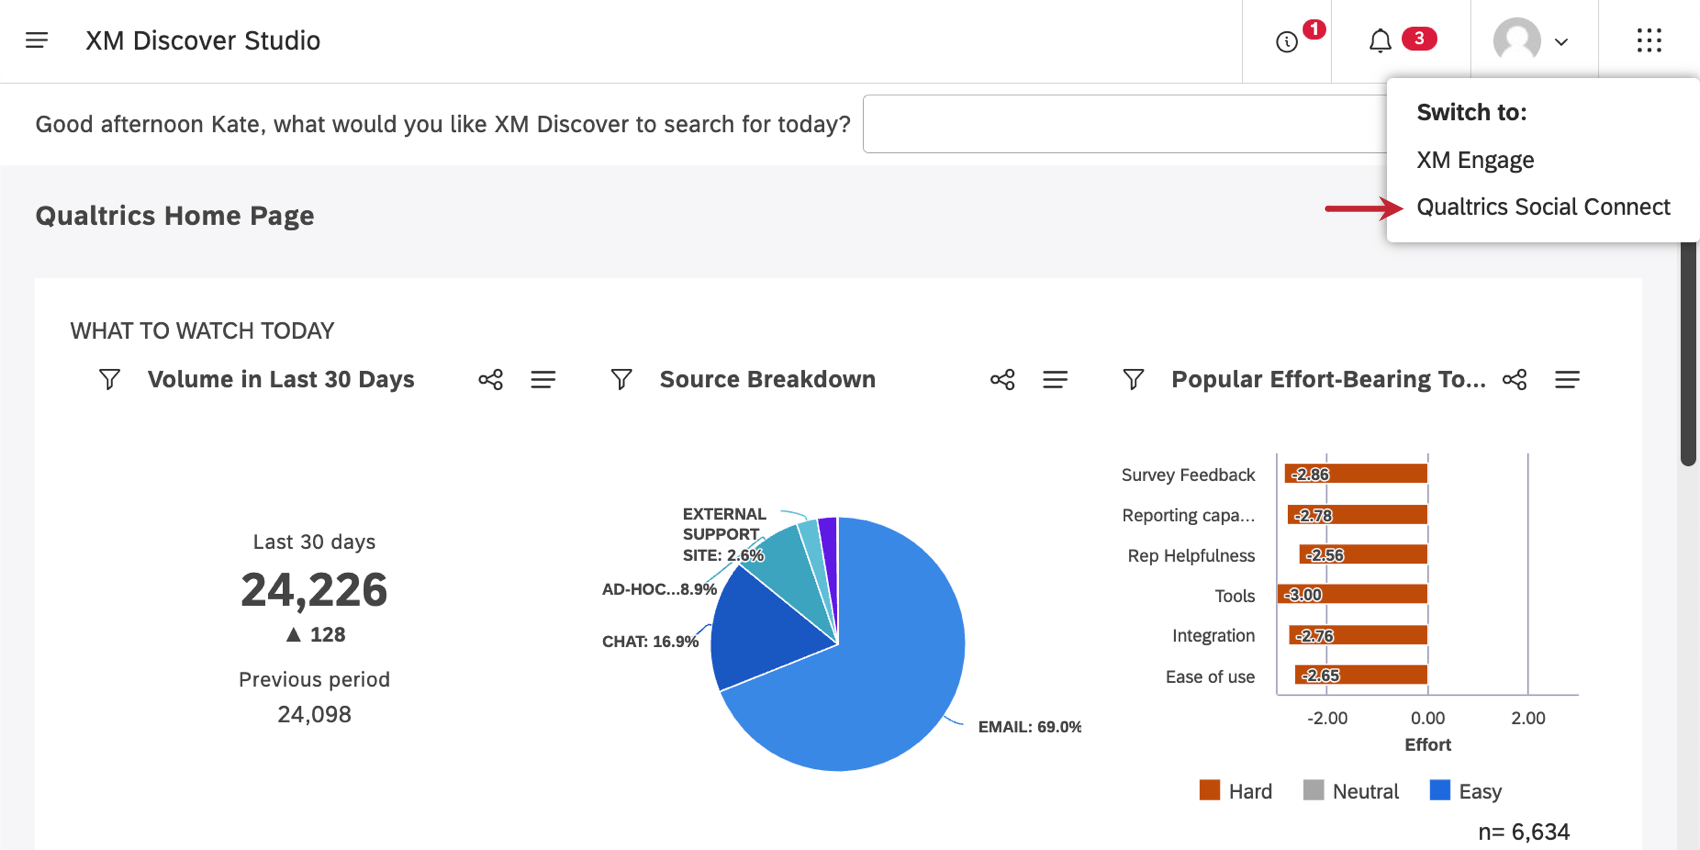Open the Popular Effort-Bearing Topics widget menu
Image resolution: width=1700 pixels, height=850 pixels.
tap(1567, 380)
